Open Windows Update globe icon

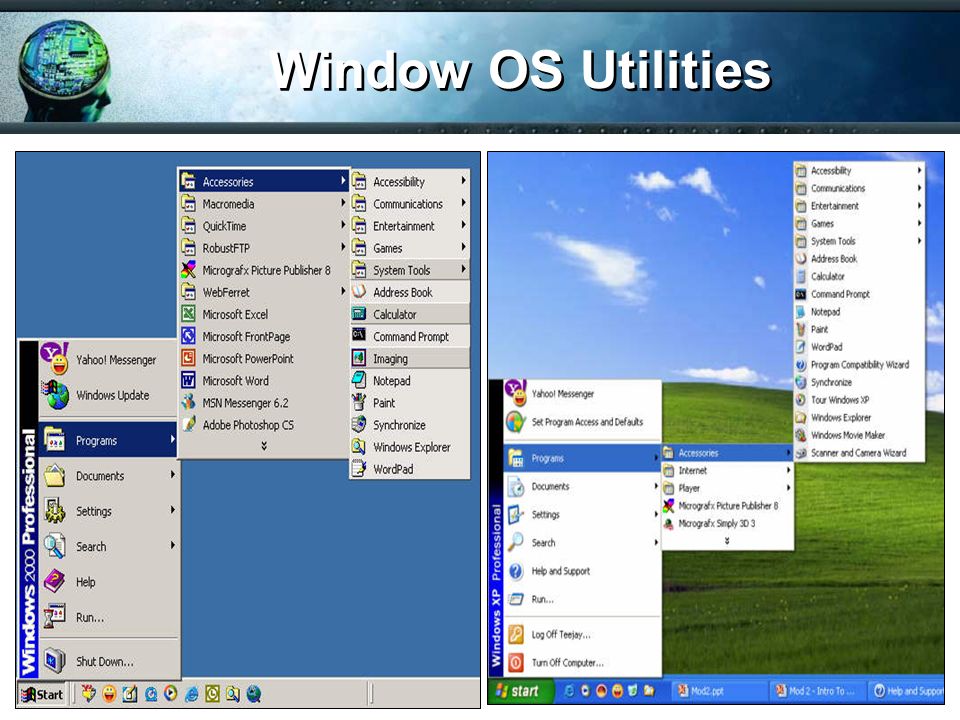click(x=56, y=395)
